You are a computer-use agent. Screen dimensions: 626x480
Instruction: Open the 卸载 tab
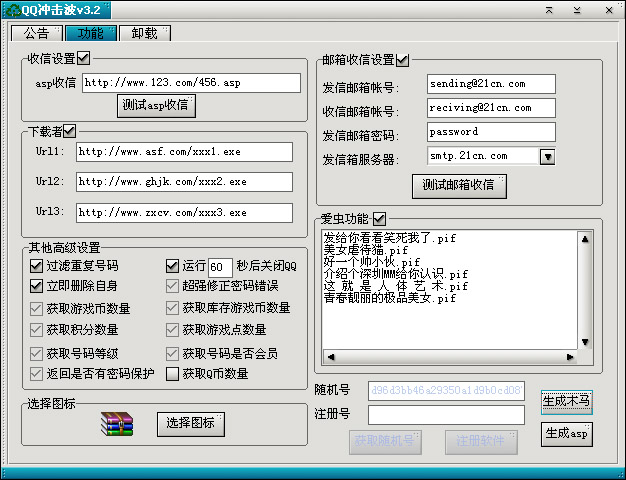coord(145,33)
